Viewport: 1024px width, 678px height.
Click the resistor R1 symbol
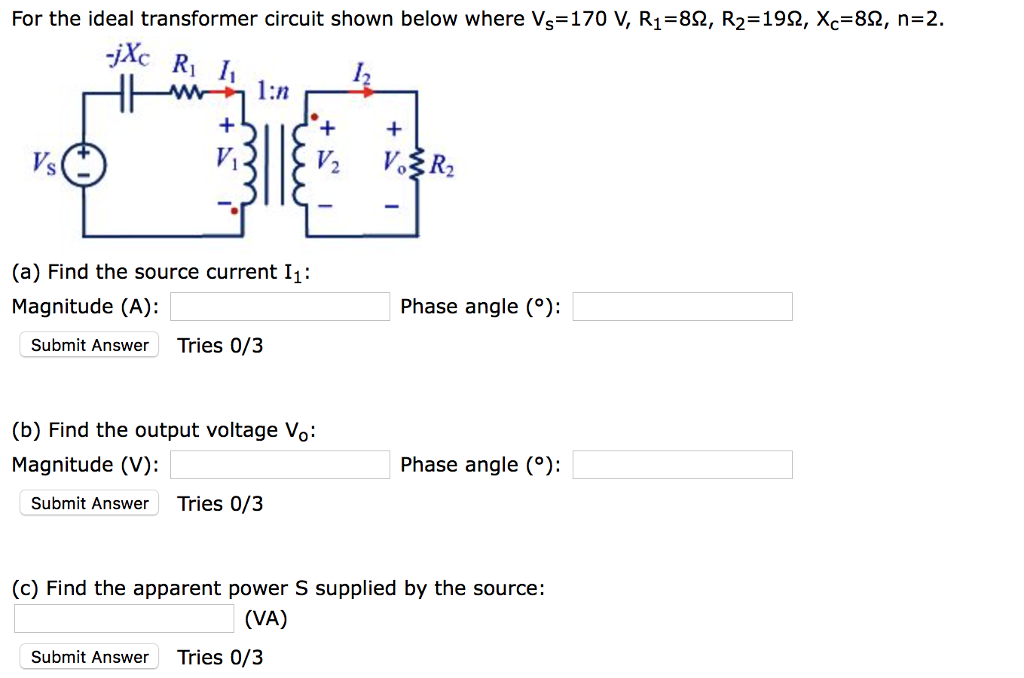185,91
